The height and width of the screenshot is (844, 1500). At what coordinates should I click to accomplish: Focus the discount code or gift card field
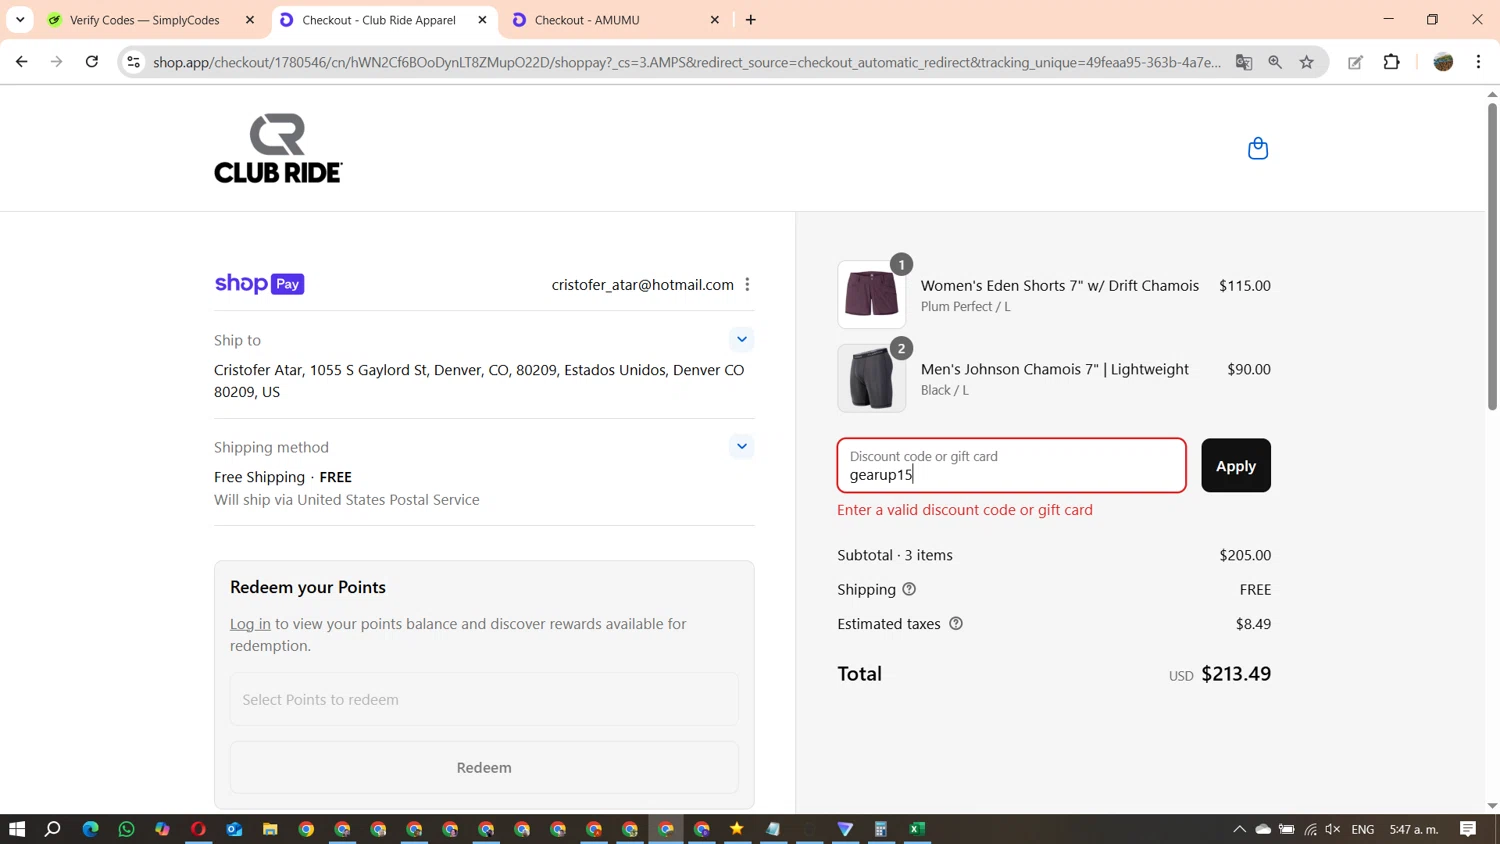1011,465
